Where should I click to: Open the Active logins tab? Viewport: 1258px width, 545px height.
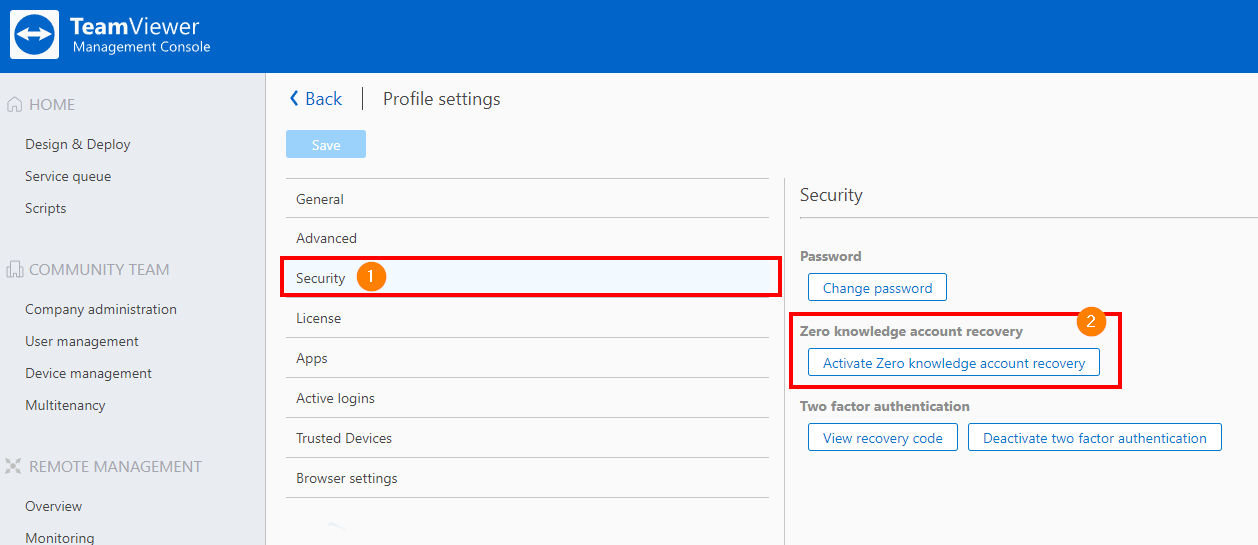(527, 398)
